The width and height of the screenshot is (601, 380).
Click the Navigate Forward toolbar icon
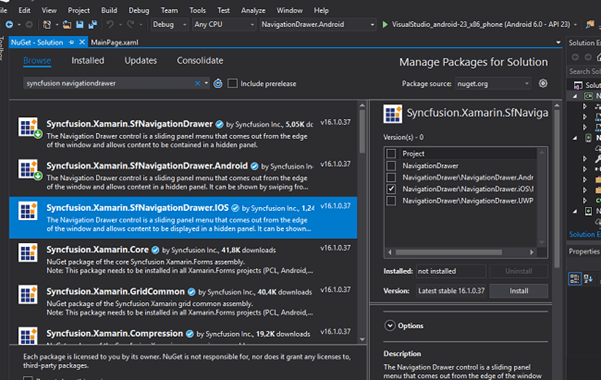[x=29, y=25]
